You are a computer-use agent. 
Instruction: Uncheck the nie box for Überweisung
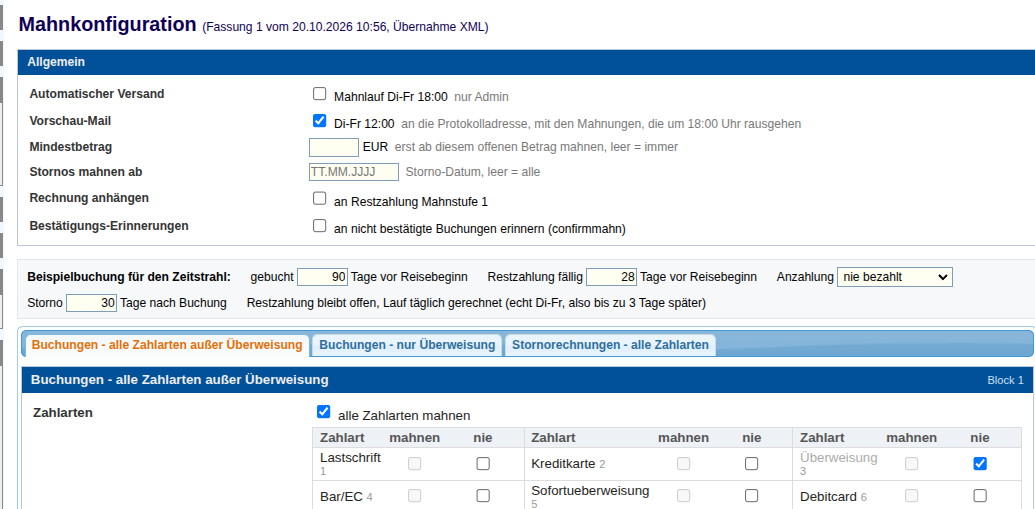coord(980,463)
